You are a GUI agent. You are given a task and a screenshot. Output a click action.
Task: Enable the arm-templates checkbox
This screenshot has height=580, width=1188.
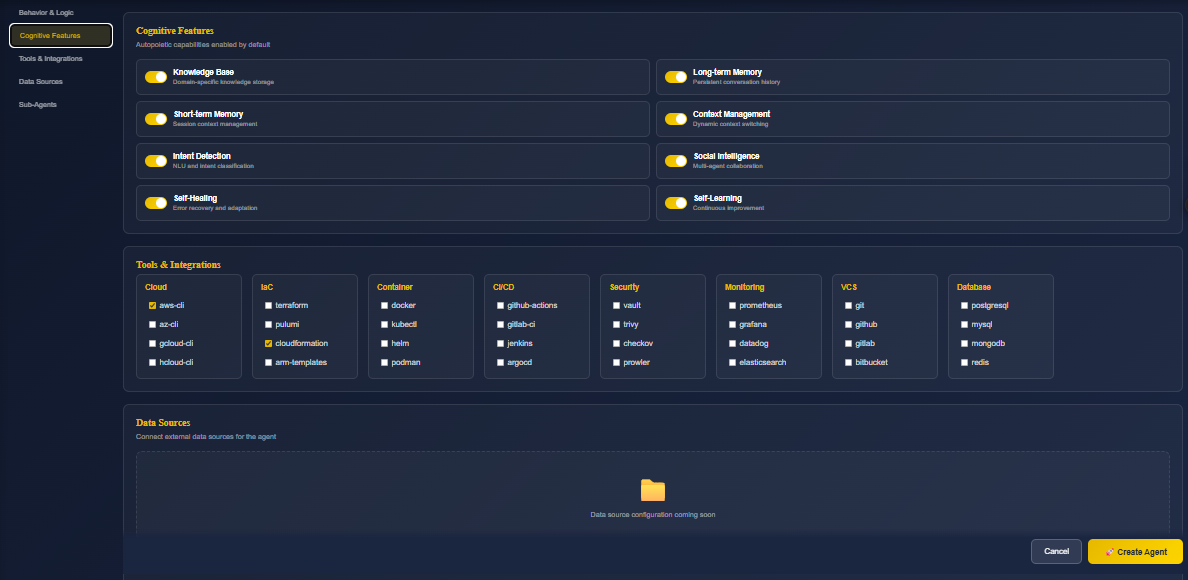coord(268,363)
